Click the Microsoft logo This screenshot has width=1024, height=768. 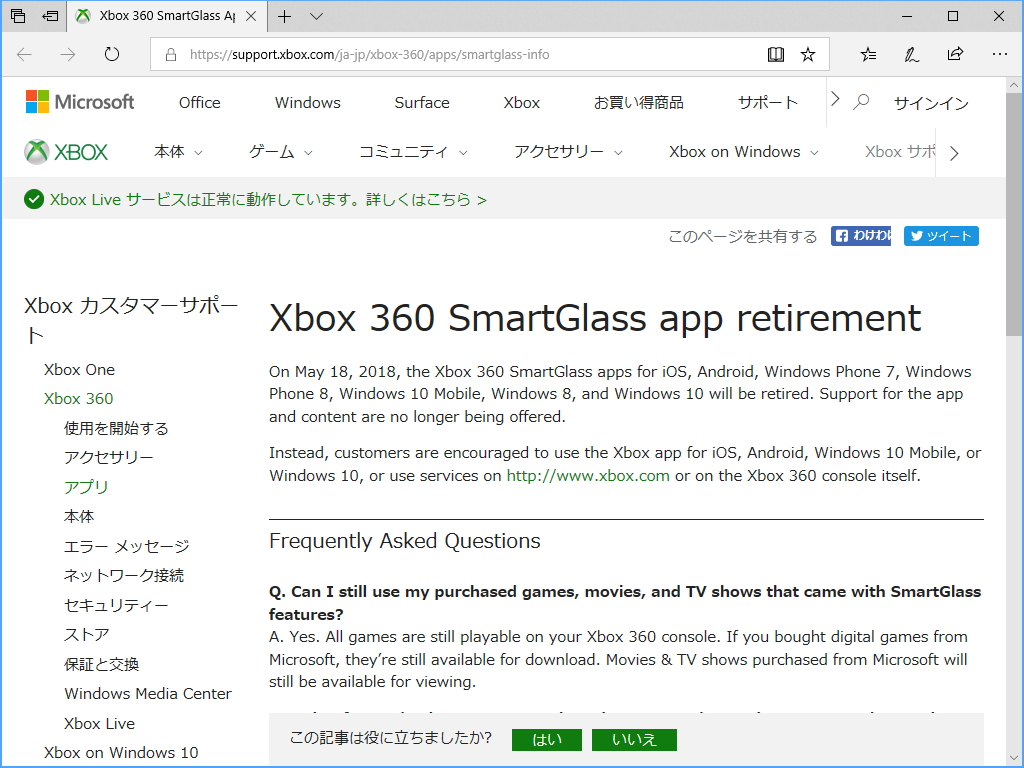pos(80,102)
